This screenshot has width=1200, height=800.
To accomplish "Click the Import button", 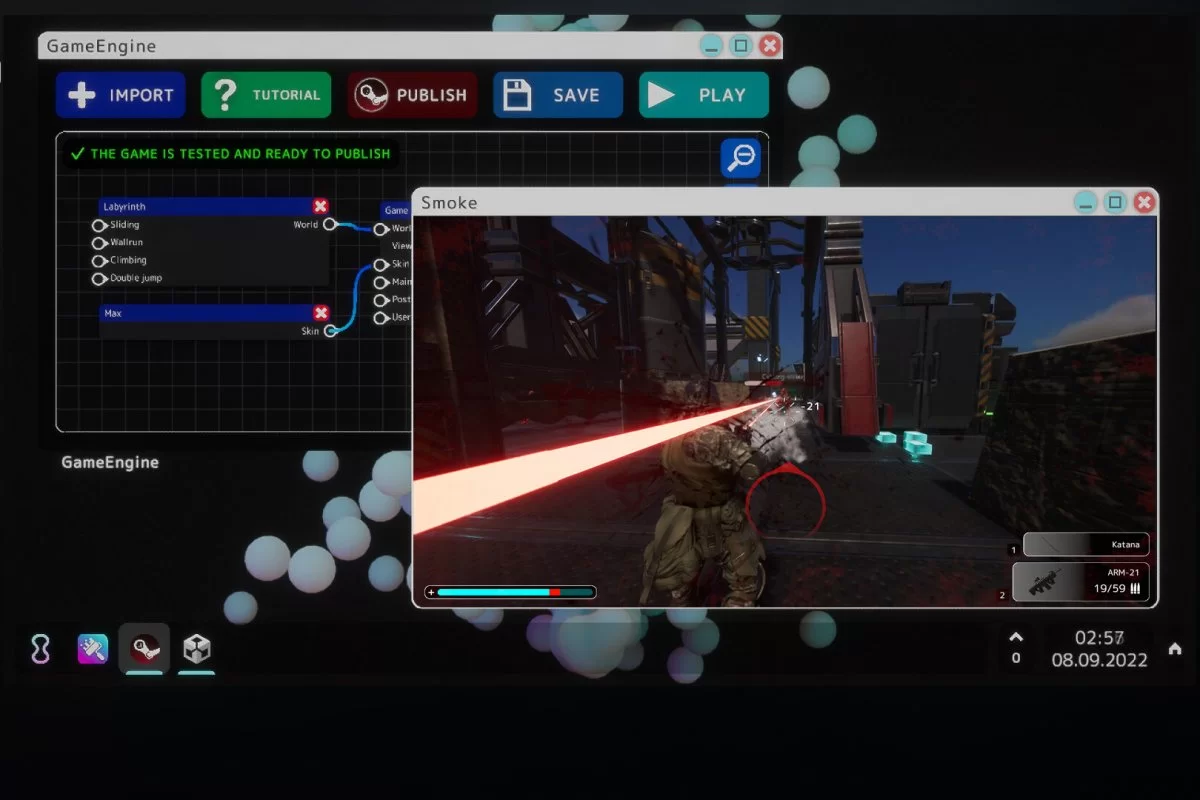I will (x=121, y=95).
